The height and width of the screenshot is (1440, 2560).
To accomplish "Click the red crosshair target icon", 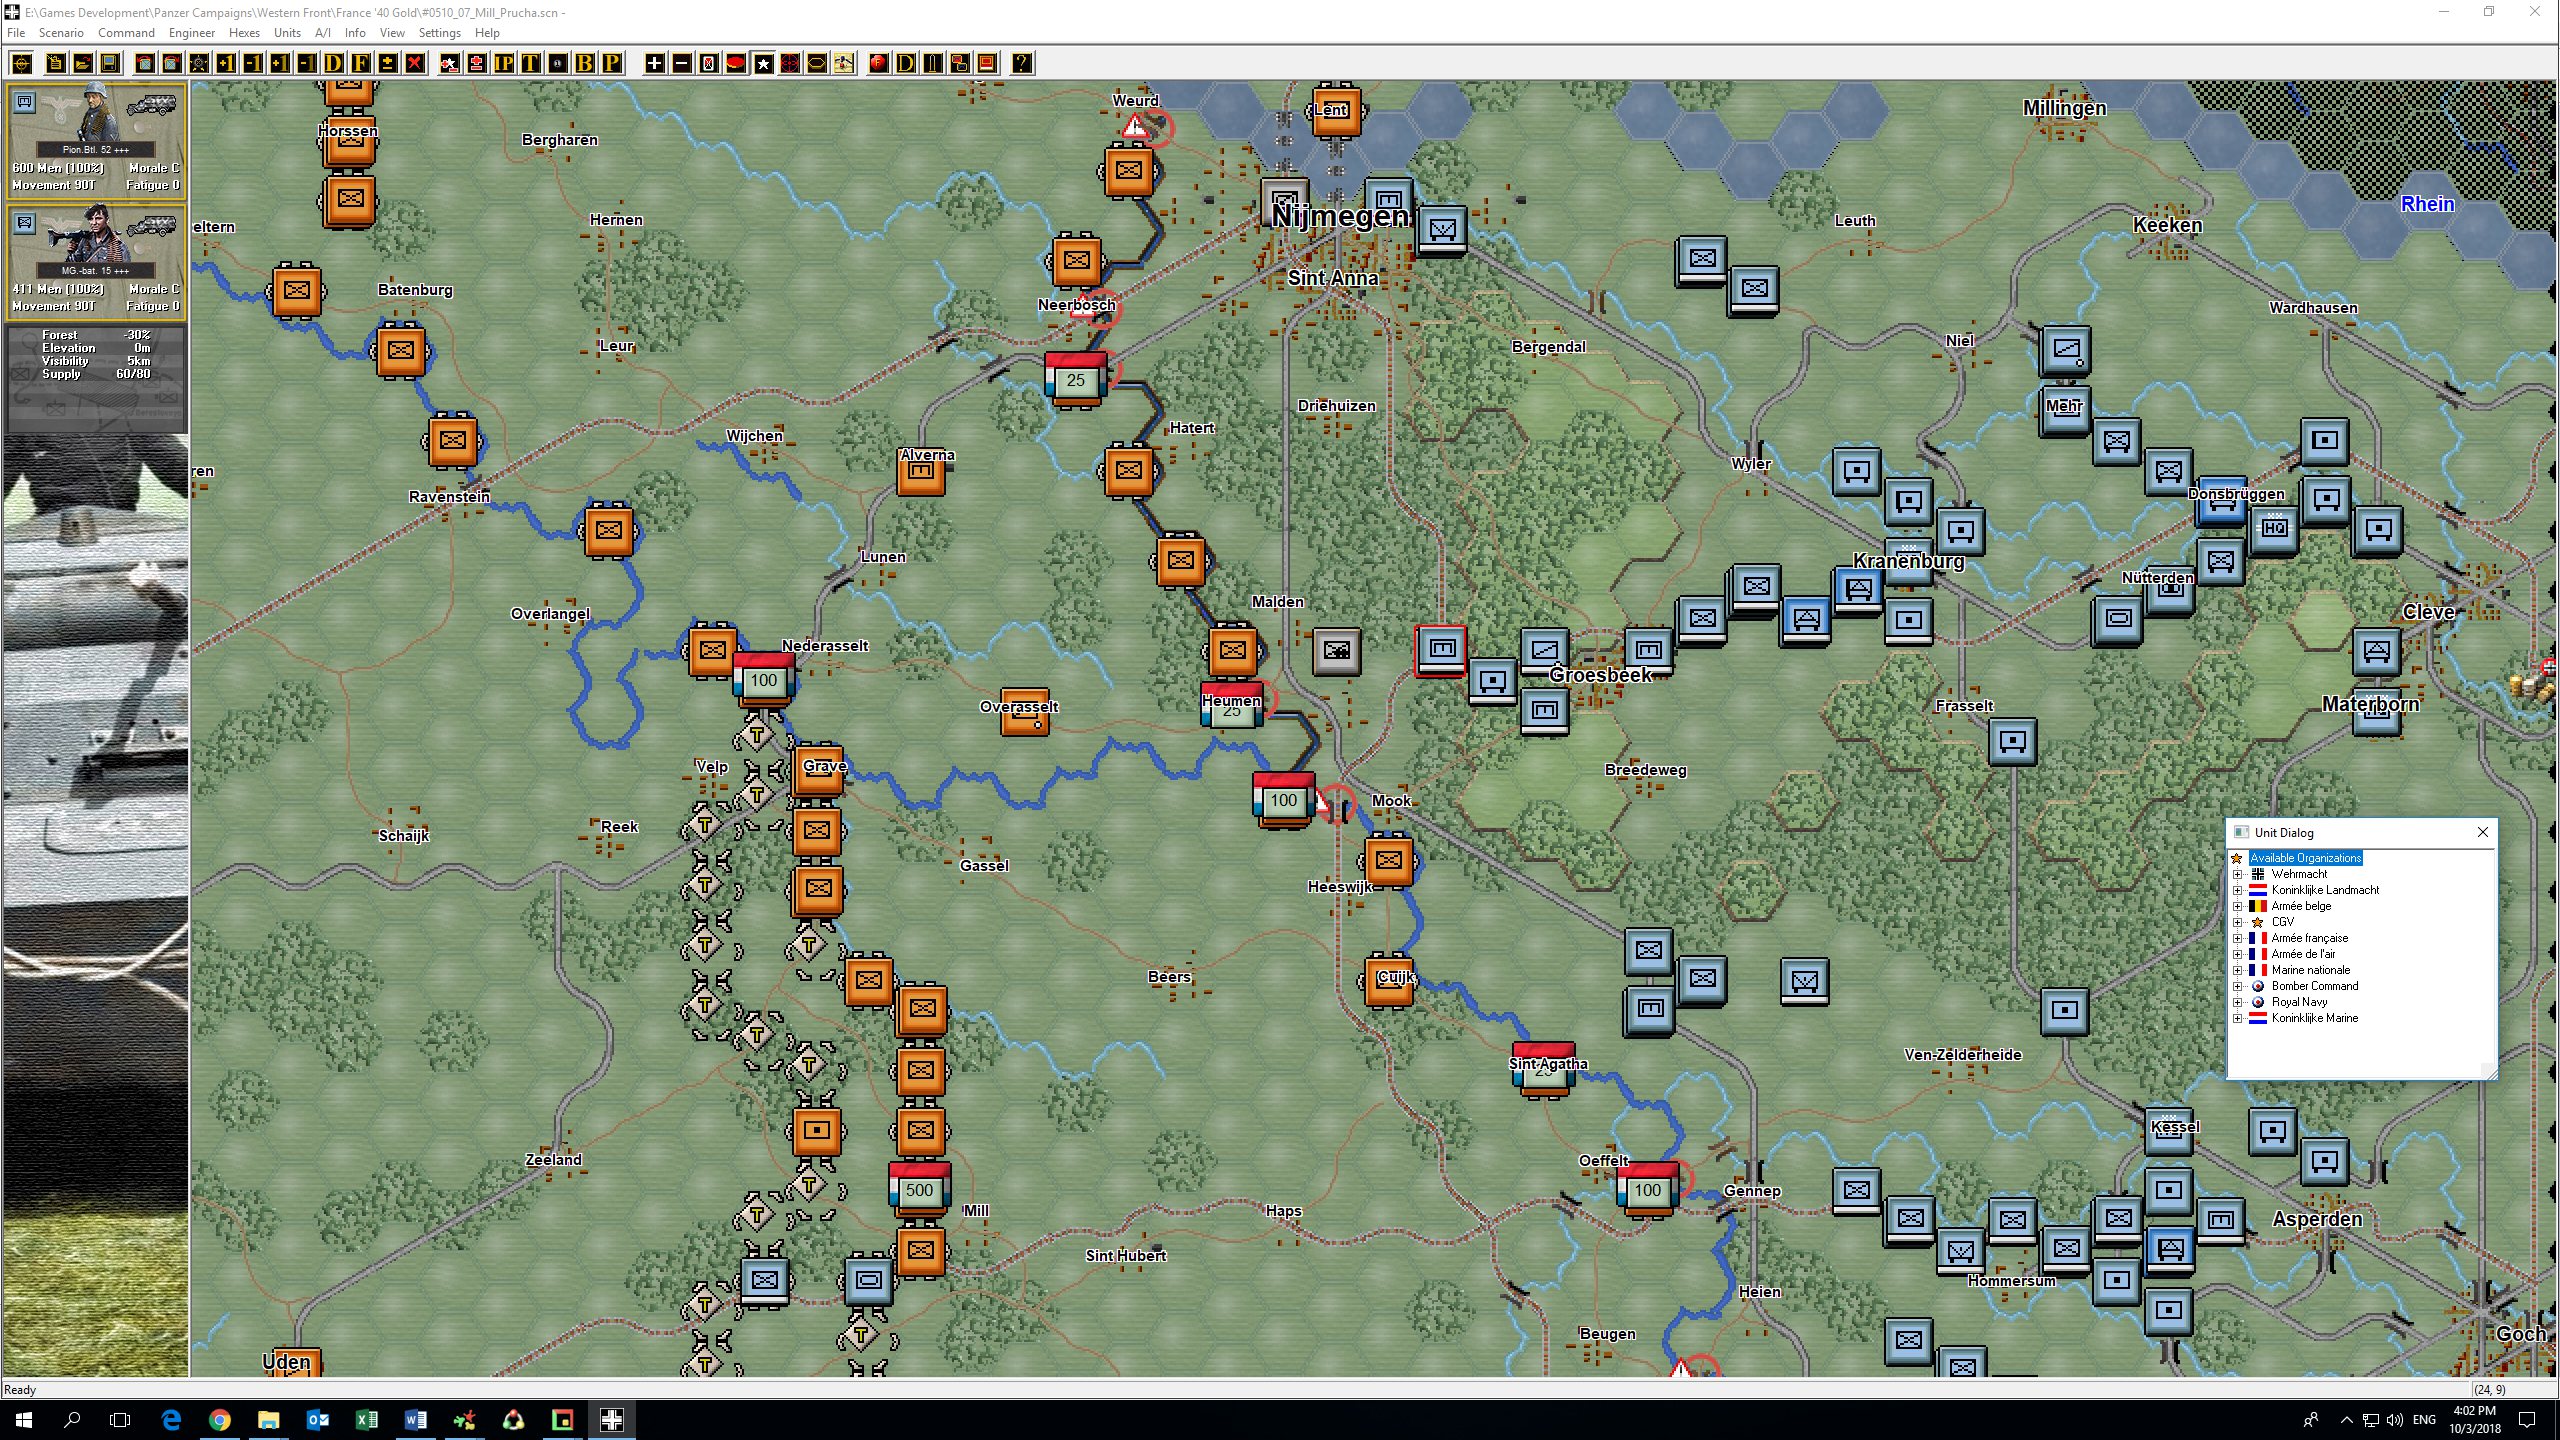I will tap(789, 64).
